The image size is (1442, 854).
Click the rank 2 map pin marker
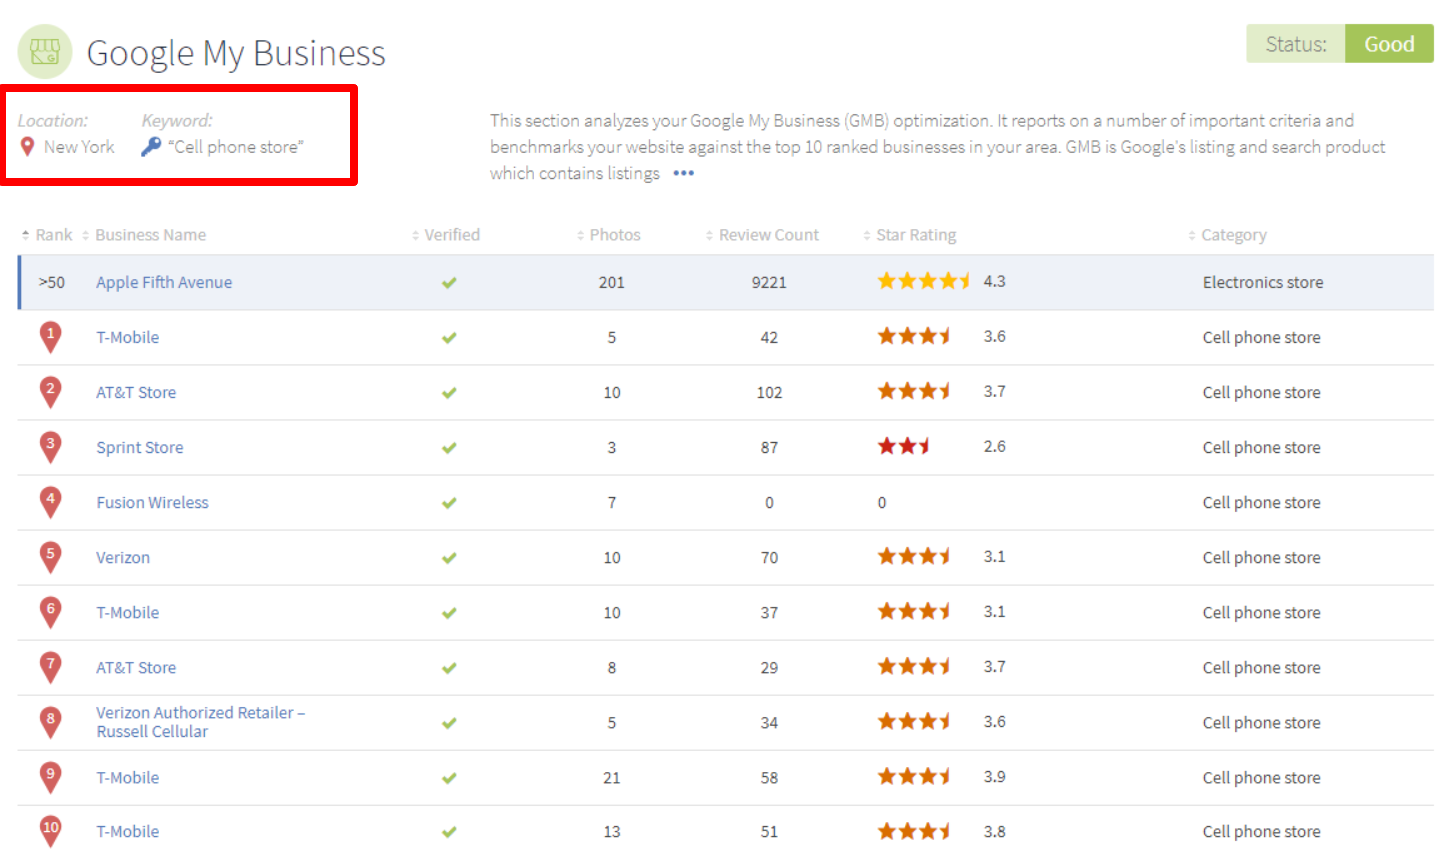50,392
